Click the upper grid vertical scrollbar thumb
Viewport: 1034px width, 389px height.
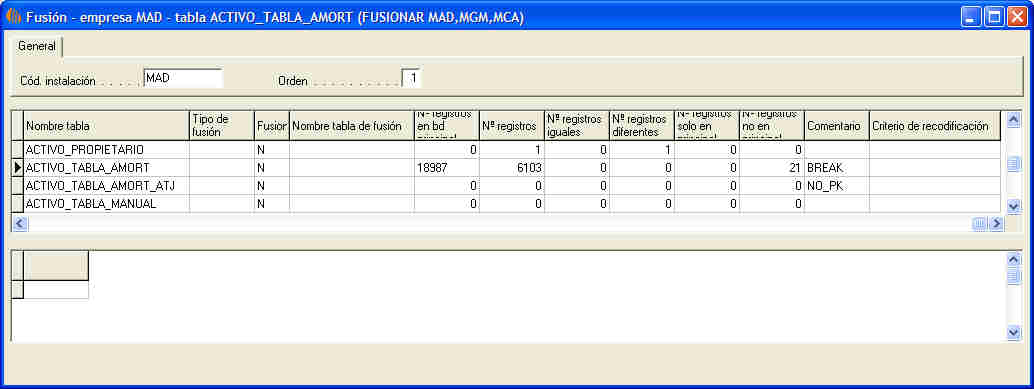(1014, 164)
